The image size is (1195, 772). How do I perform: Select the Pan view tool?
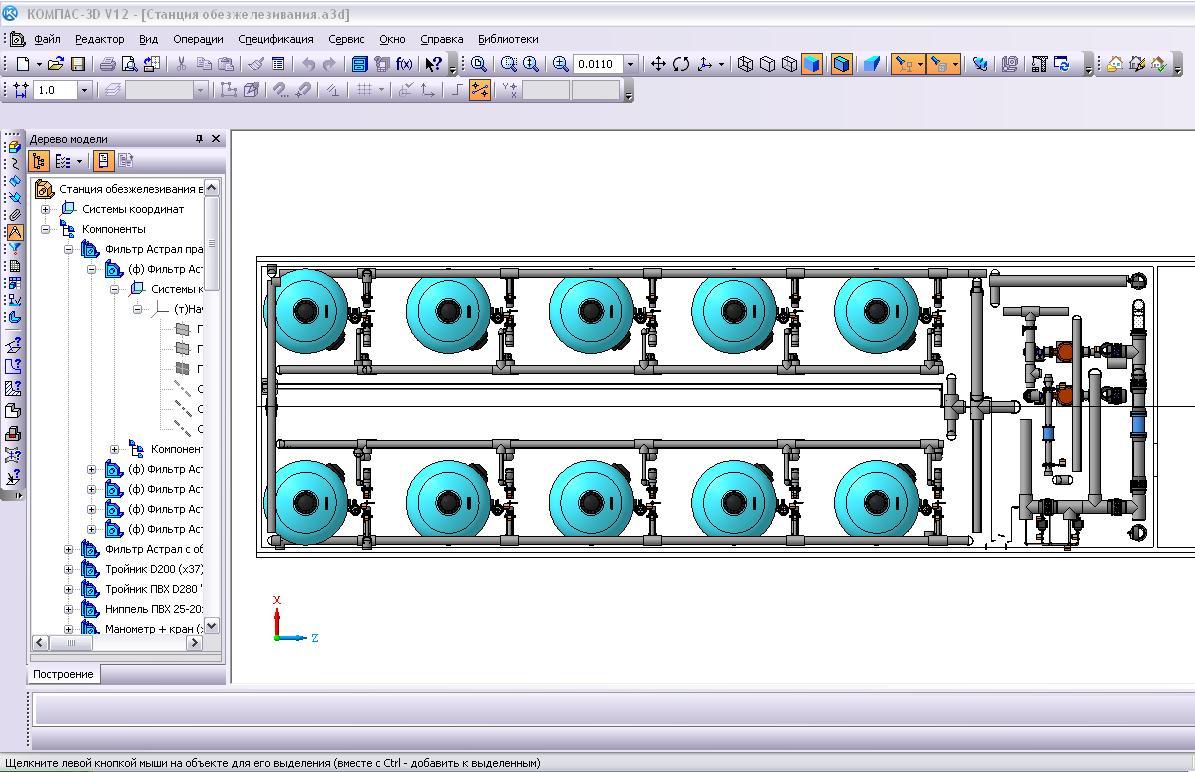click(658, 64)
